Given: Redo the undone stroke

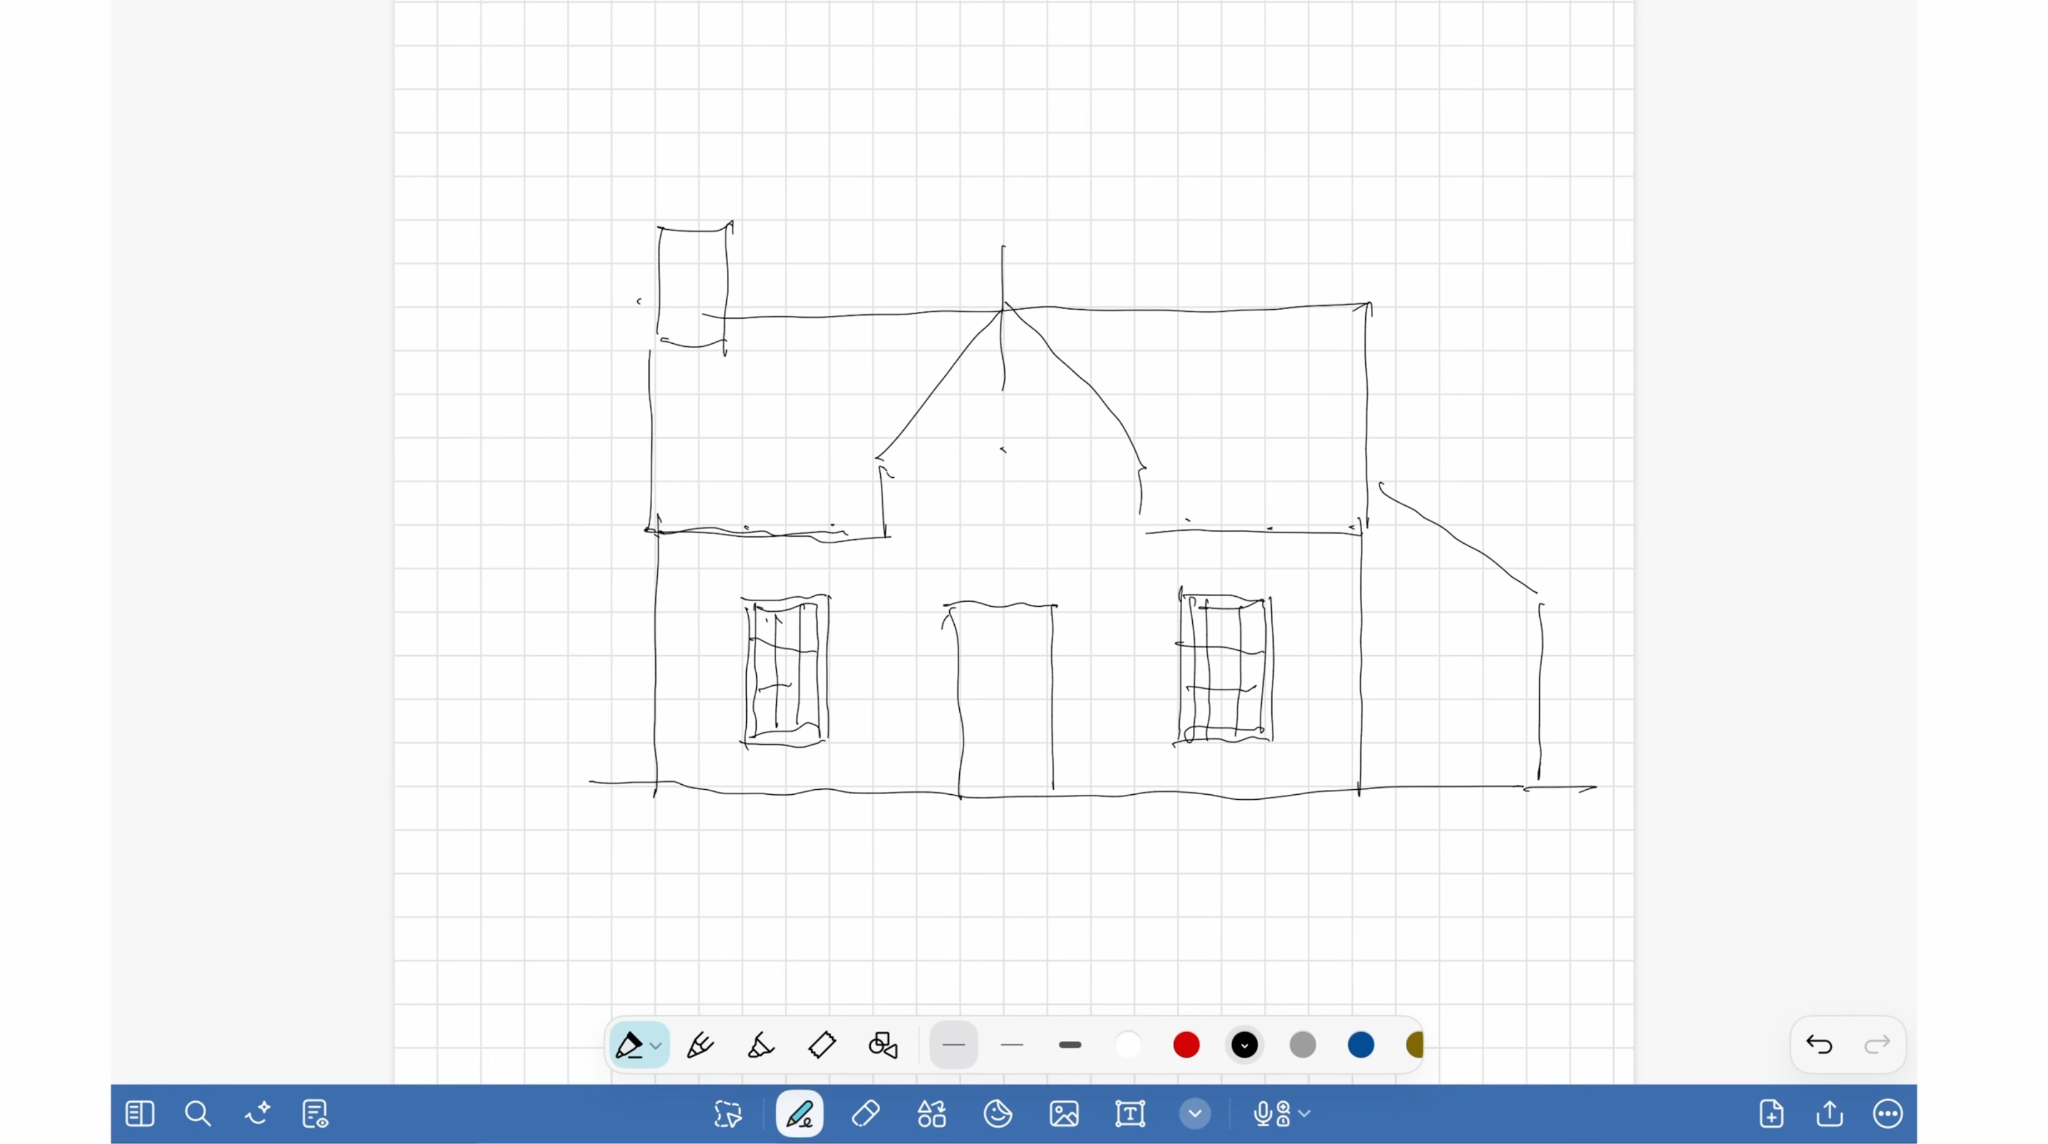Looking at the screenshot, I should pyautogui.click(x=1877, y=1045).
